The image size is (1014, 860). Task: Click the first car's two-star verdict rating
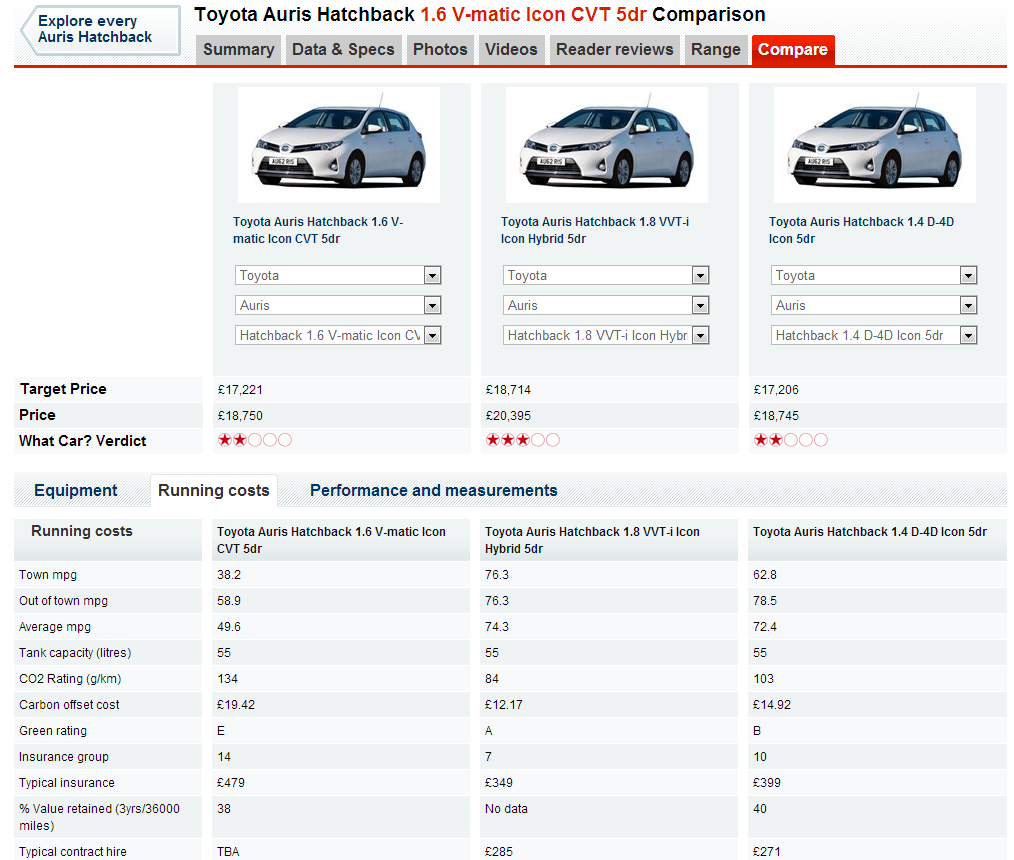254,440
